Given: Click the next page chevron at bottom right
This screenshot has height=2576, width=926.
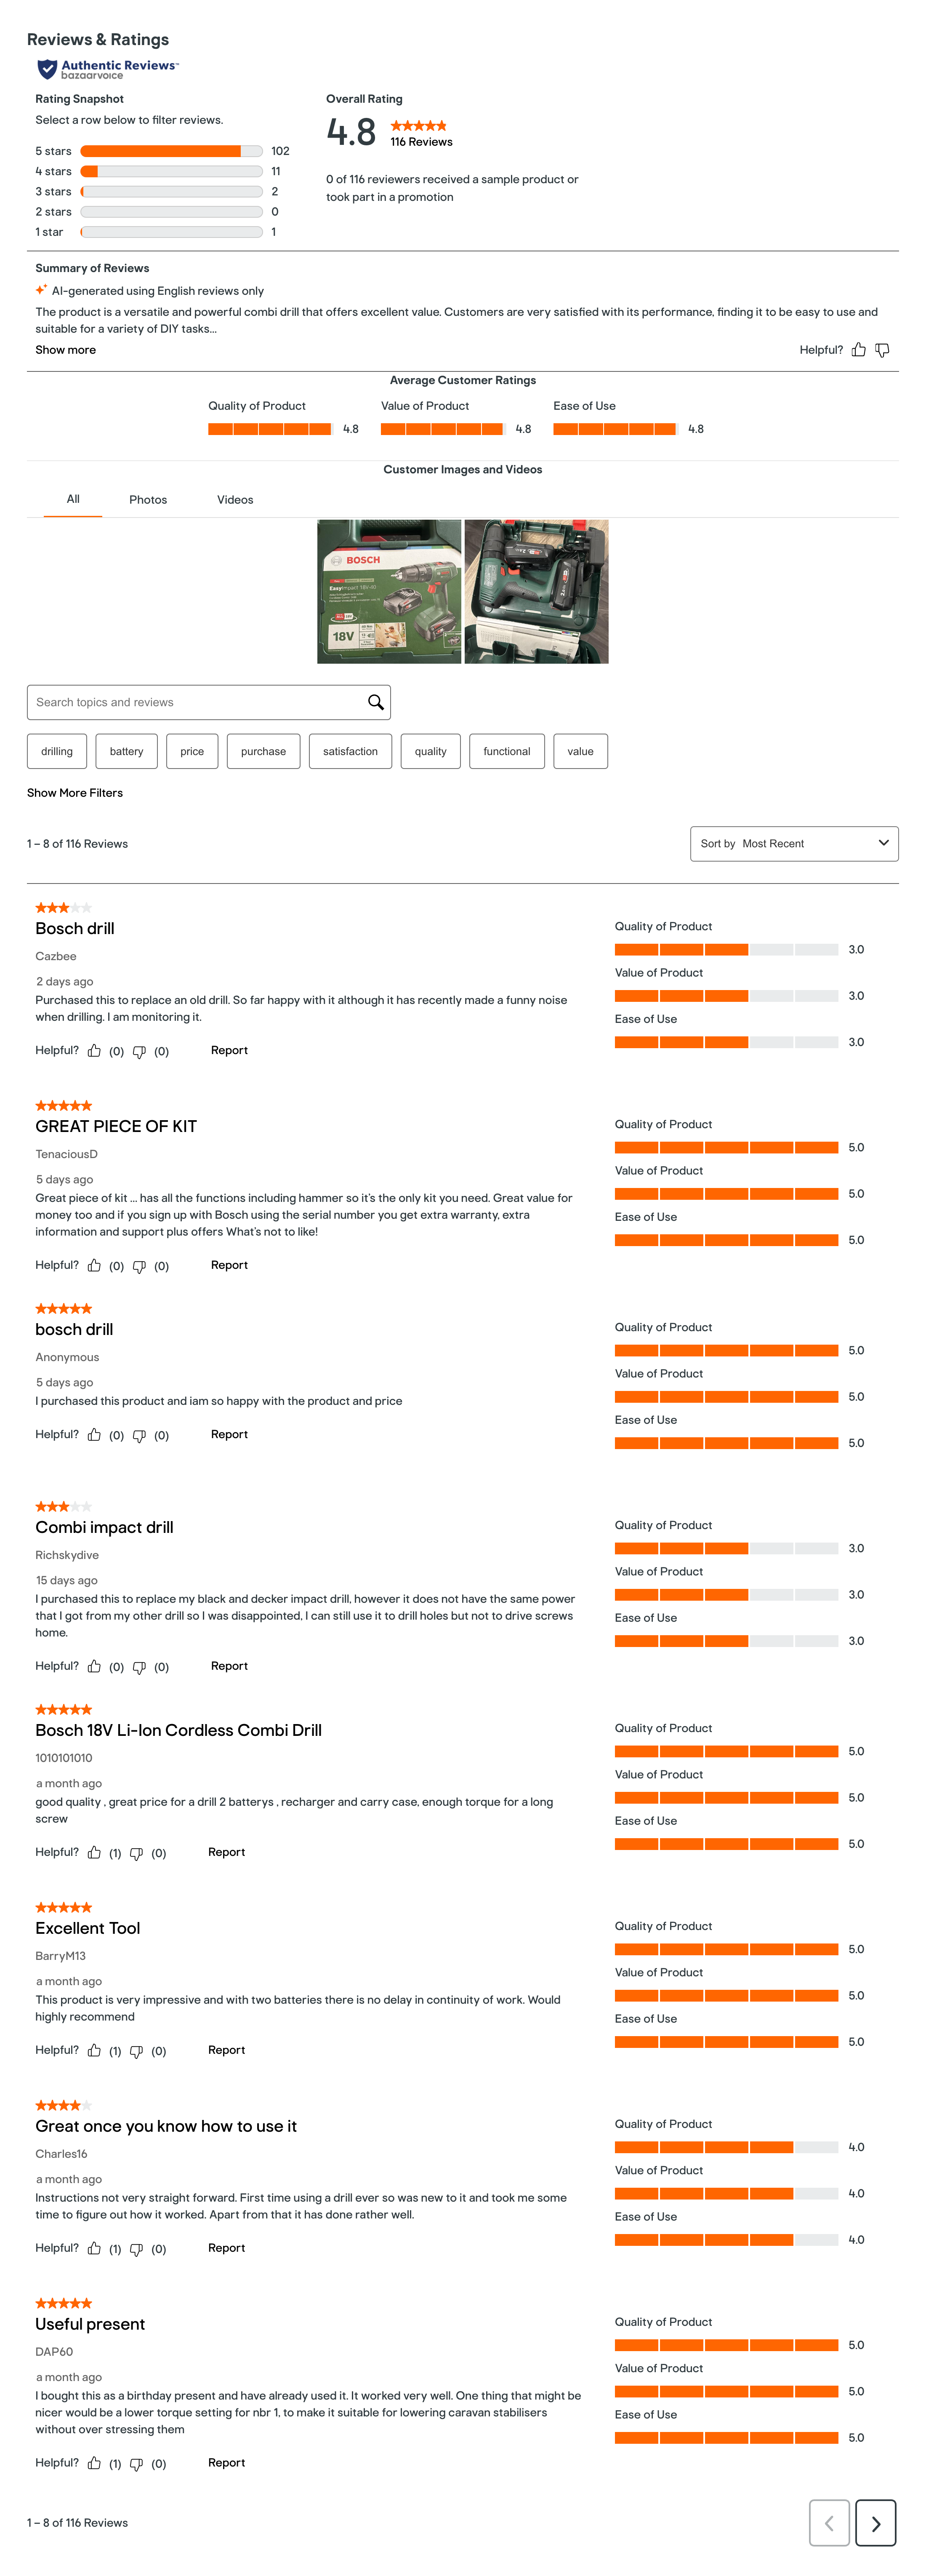Looking at the screenshot, I should coord(875,2523).
